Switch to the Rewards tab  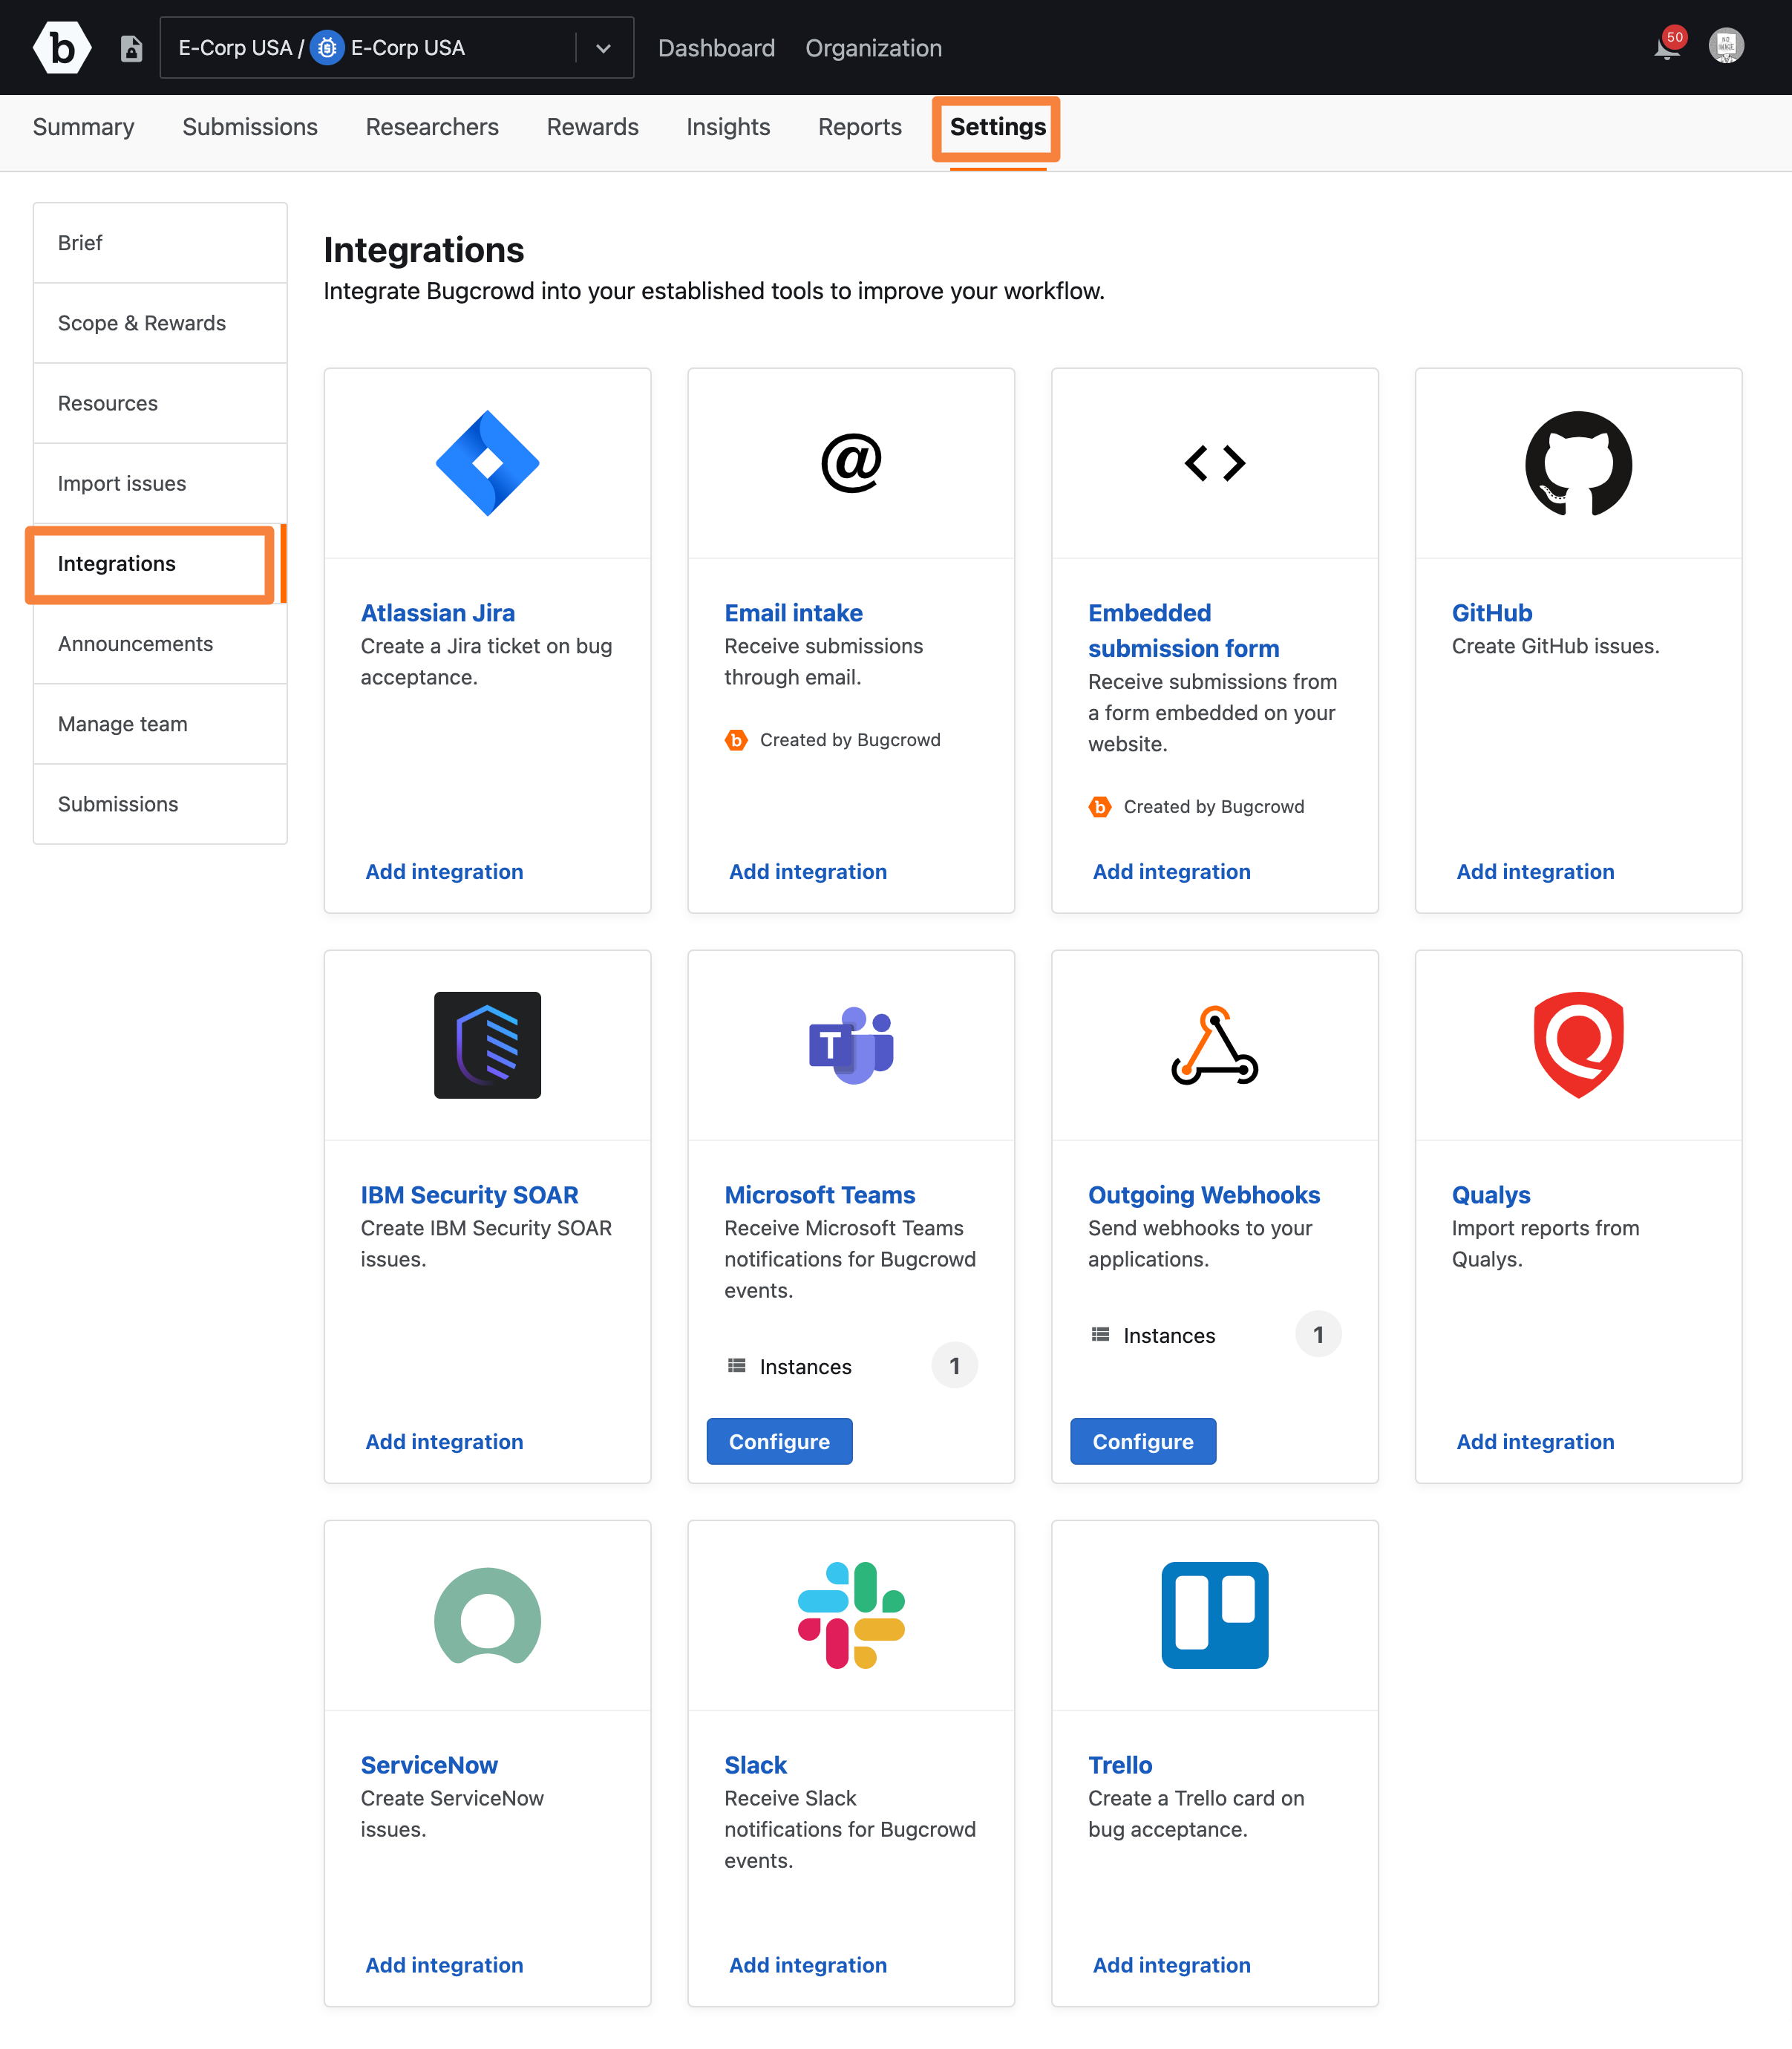(x=592, y=127)
